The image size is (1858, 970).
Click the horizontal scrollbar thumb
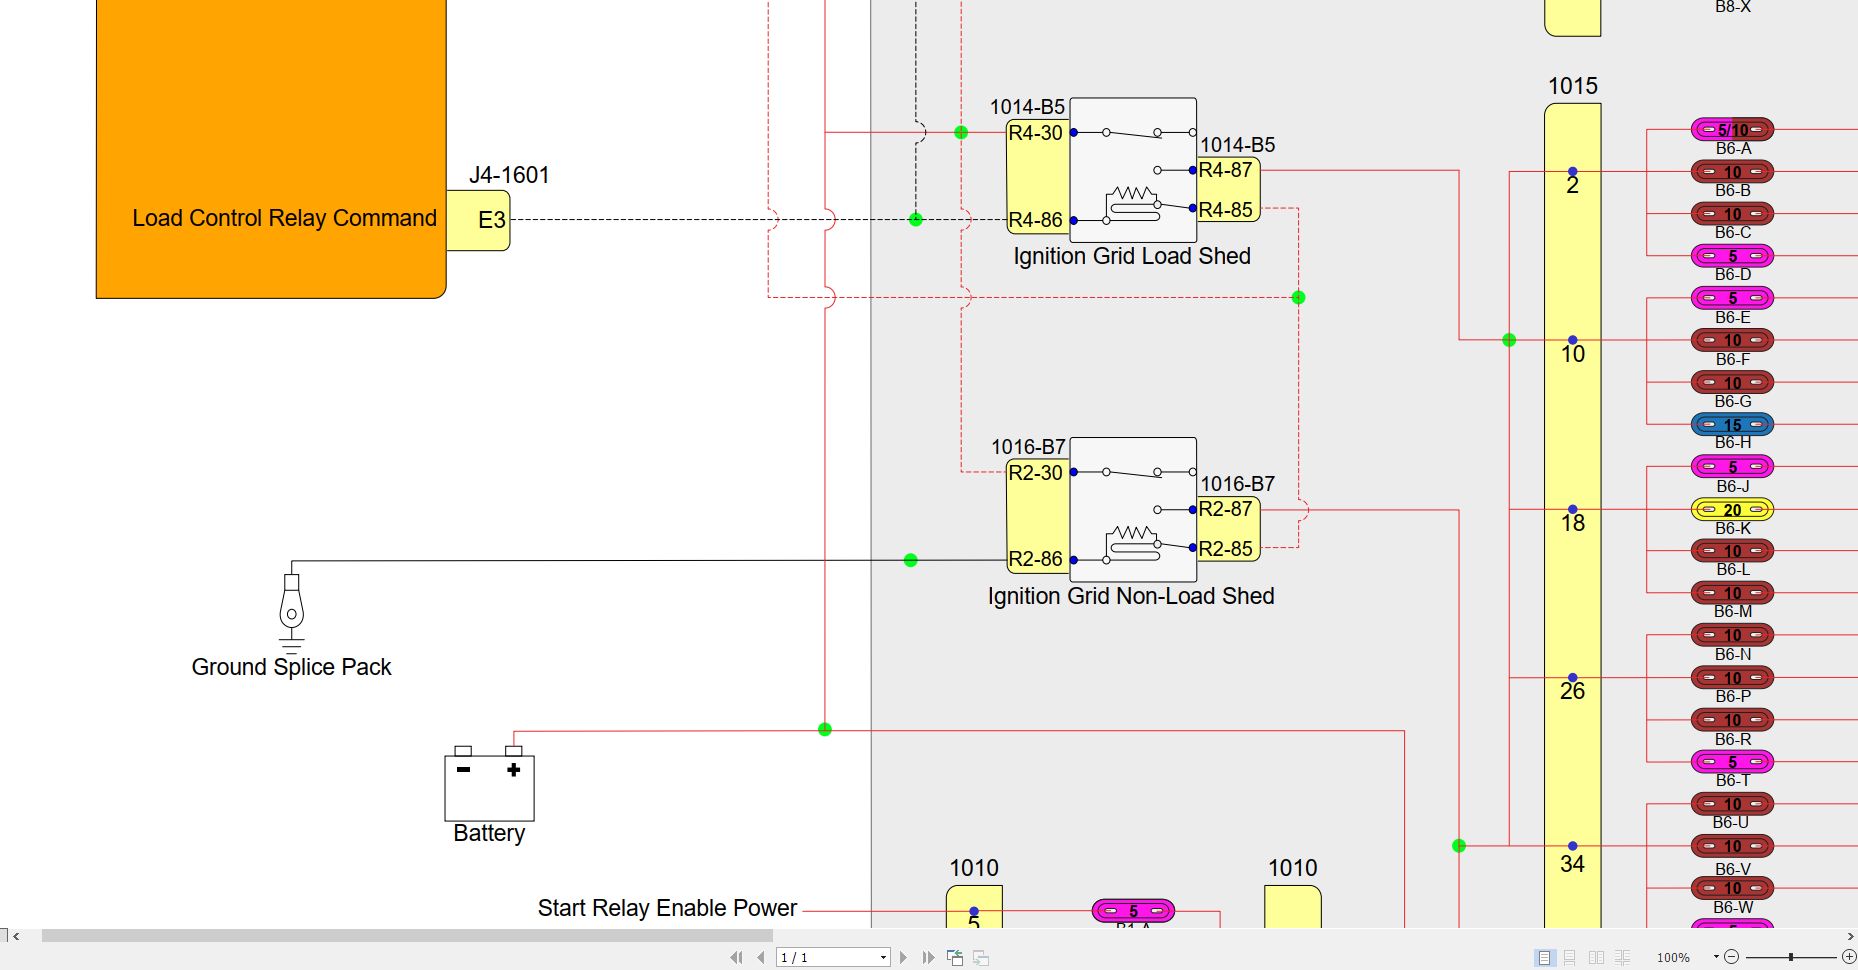coord(407,936)
